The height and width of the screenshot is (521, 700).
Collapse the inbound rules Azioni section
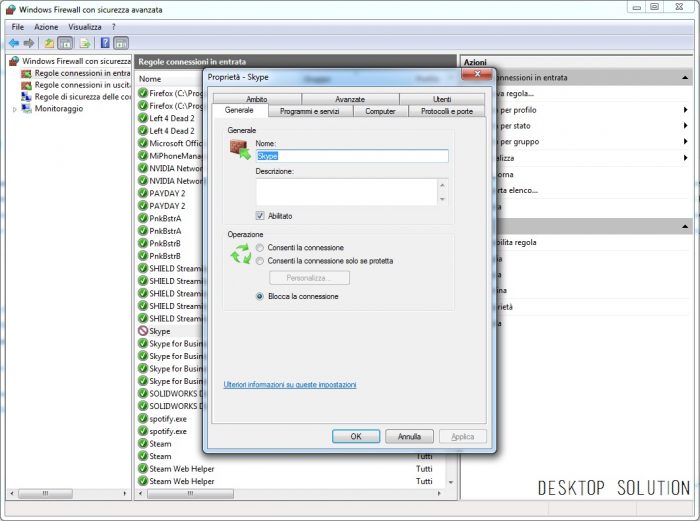(x=685, y=78)
